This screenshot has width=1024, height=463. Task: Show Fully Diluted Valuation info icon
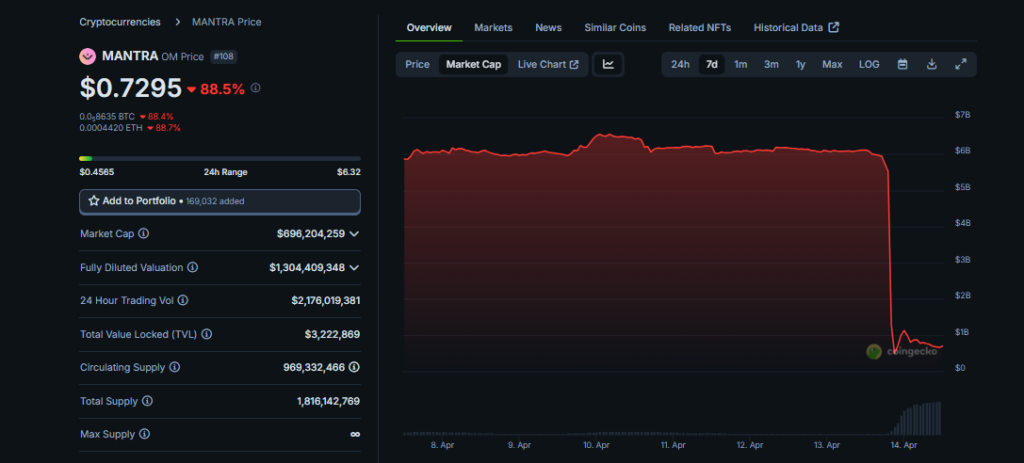tap(193, 267)
